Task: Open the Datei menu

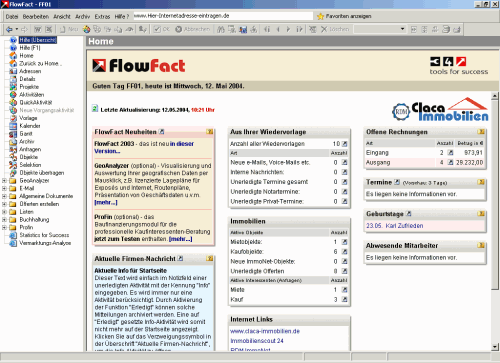Action: pyautogui.click(x=12, y=16)
